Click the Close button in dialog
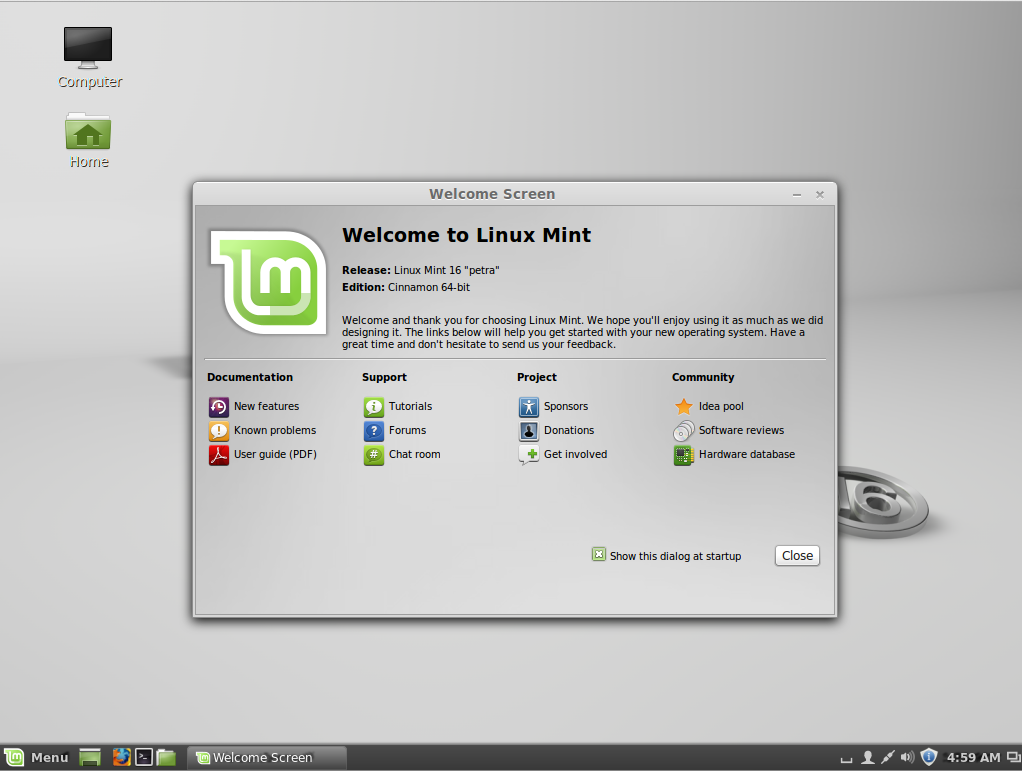Viewport: 1022px width, 771px height. click(797, 555)
